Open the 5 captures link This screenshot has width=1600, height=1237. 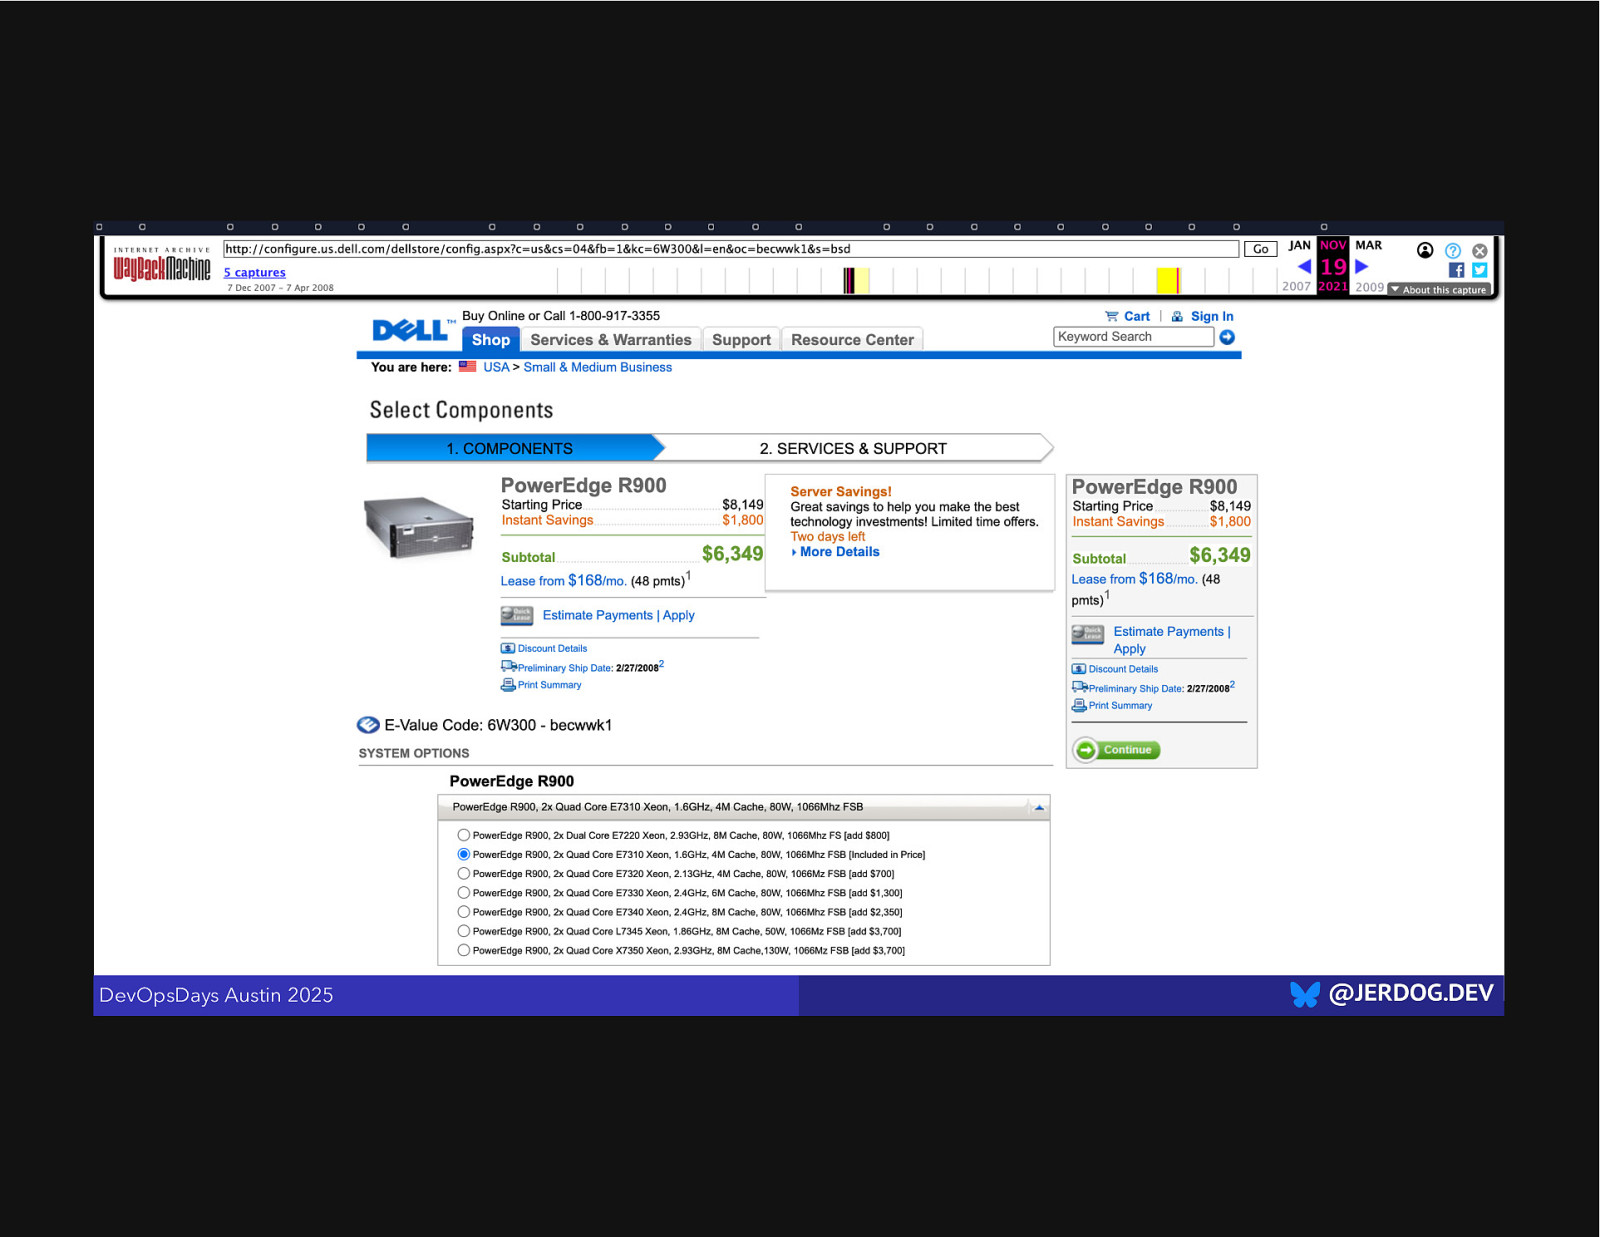(254, 272)
